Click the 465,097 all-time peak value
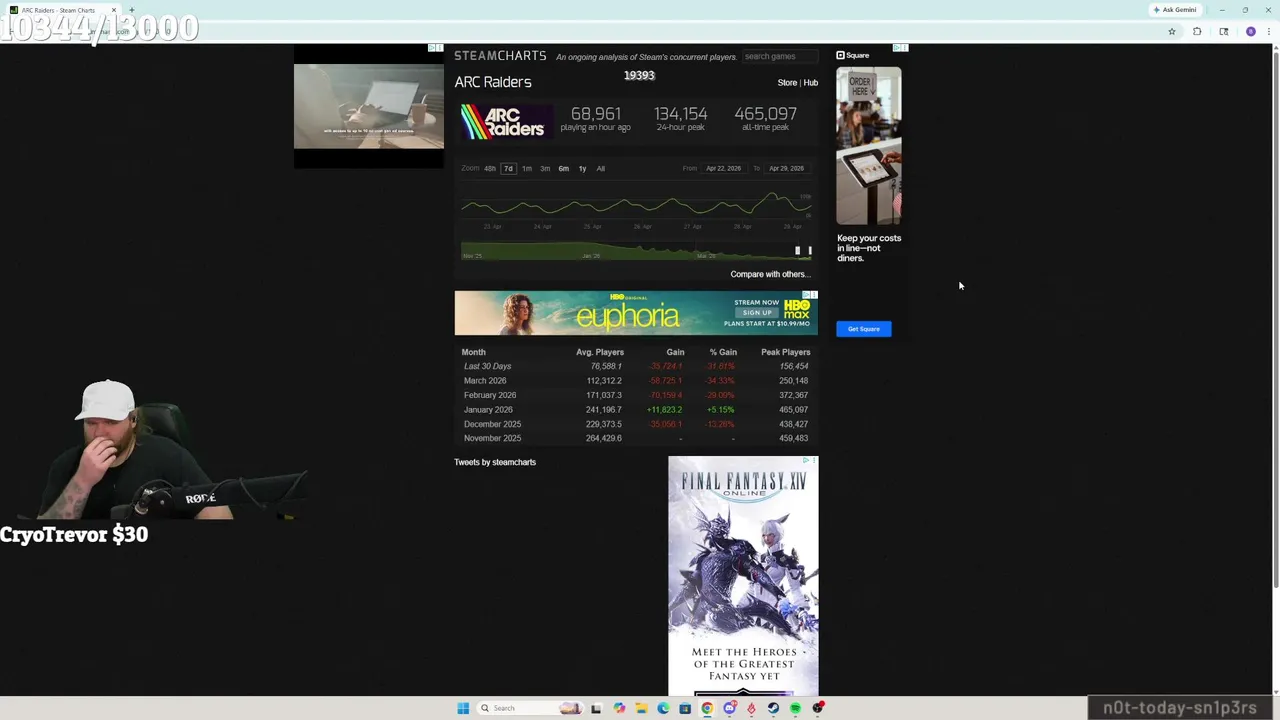The image size is (1280, 720). pos(765,114)
